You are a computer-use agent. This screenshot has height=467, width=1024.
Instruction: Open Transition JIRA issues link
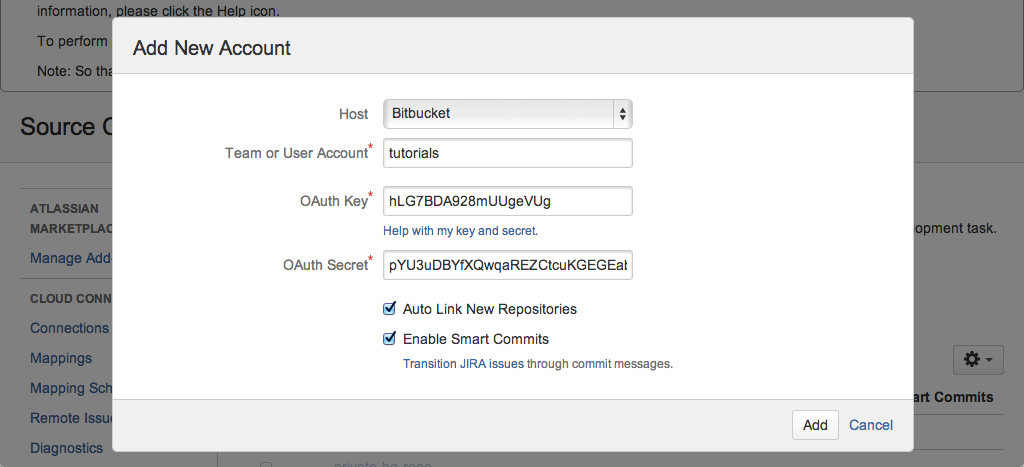point(463,364)
